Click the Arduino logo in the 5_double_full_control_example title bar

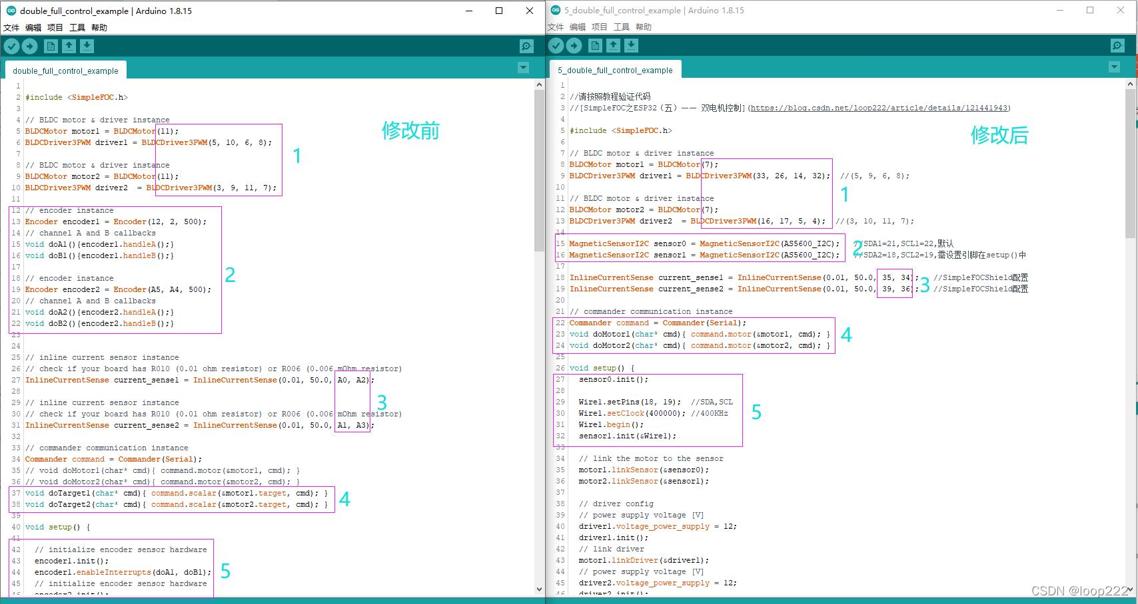coord(556,10)
